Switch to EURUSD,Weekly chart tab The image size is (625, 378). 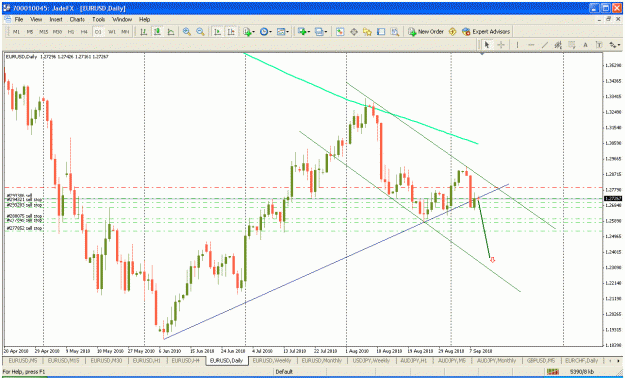(272, 361)
